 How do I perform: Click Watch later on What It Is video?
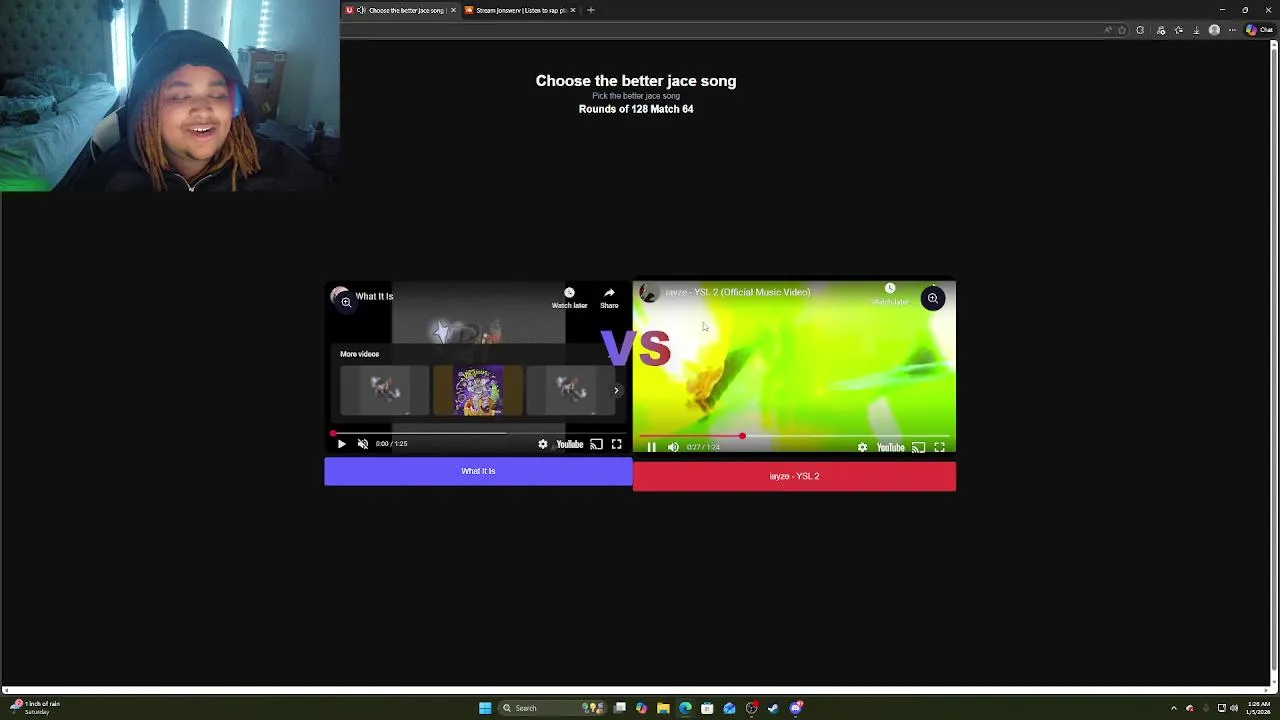(x=569, y=298)
